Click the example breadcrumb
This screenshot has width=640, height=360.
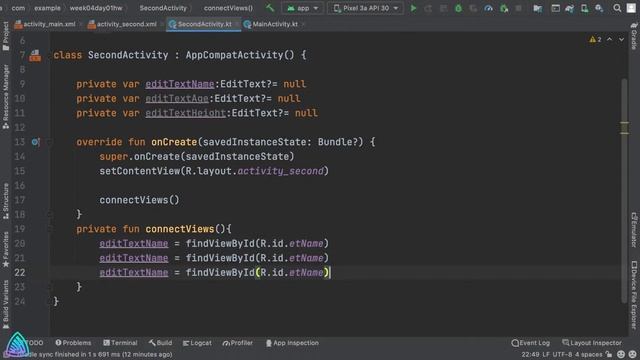pyautogui.click(x=47, y=8)
